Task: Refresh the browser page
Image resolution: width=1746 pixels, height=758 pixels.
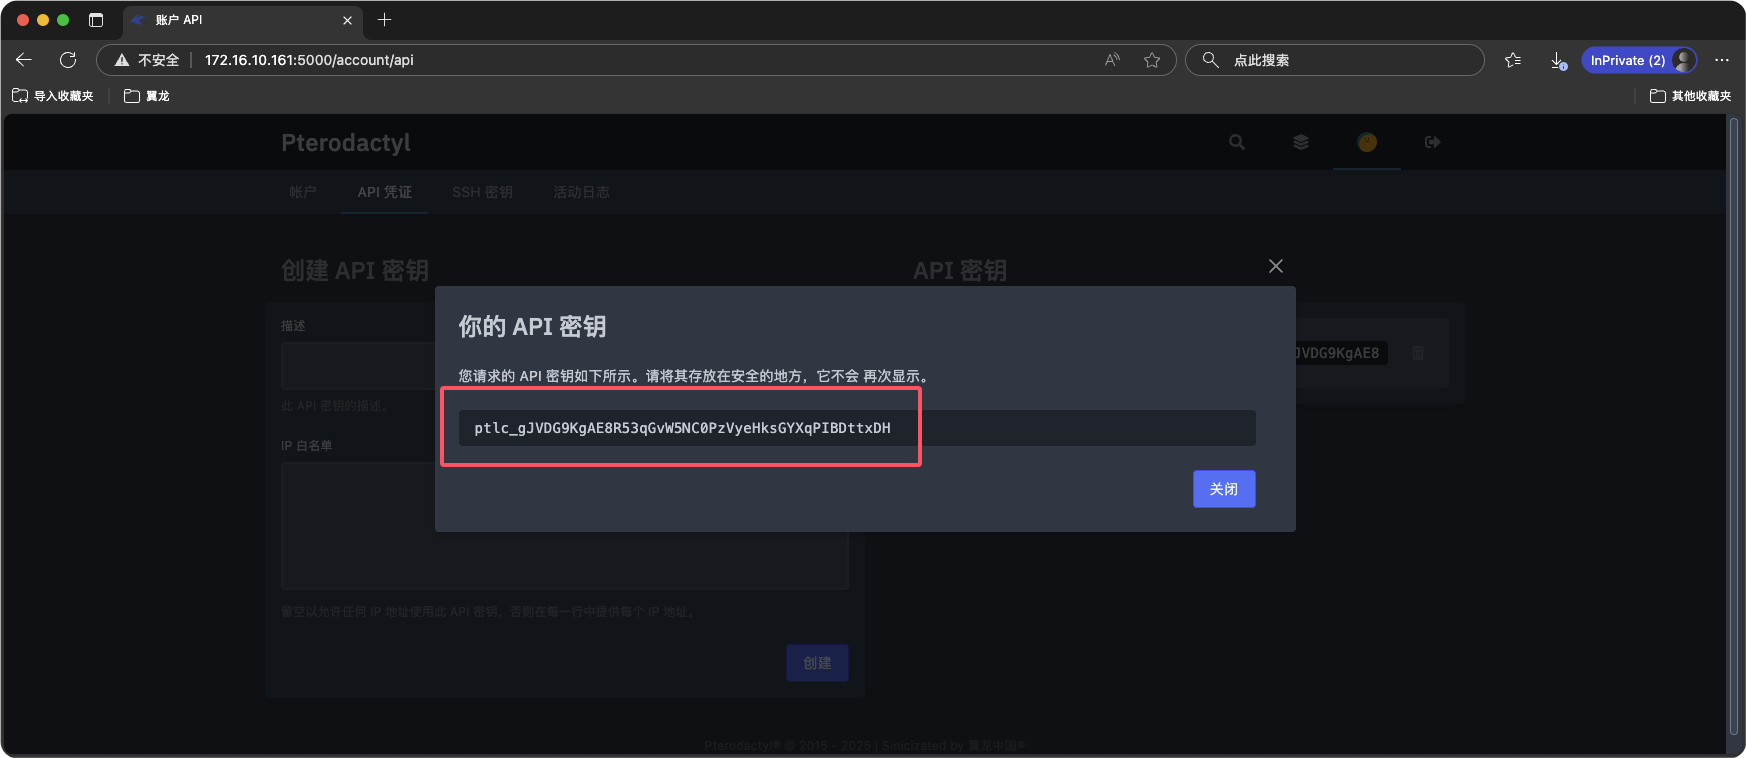Action: coord(68,60)
